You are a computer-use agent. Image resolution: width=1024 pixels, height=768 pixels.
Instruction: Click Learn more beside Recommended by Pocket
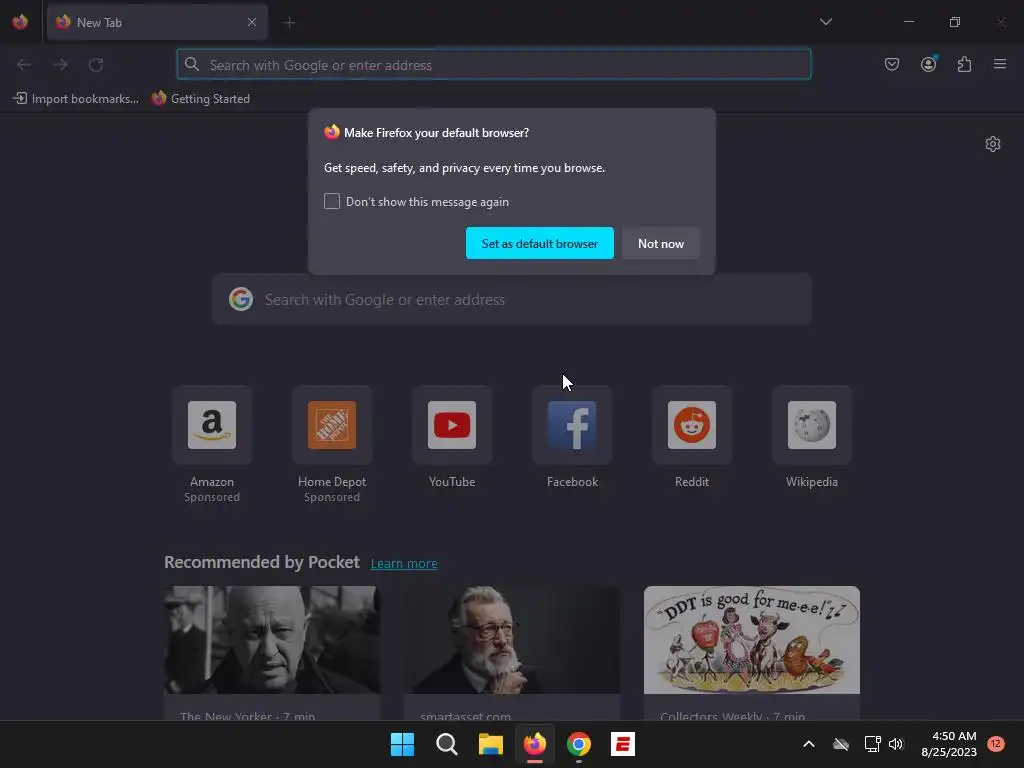(404, 564)
